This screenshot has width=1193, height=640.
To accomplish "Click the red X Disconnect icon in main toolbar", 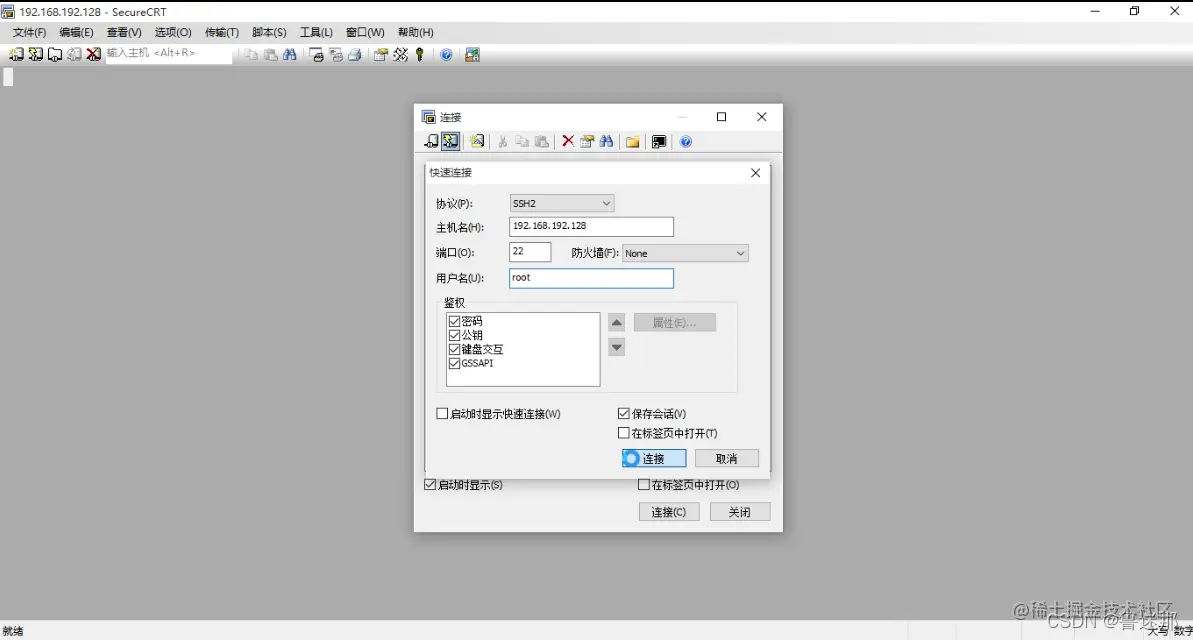I will [x=94, y=55].
